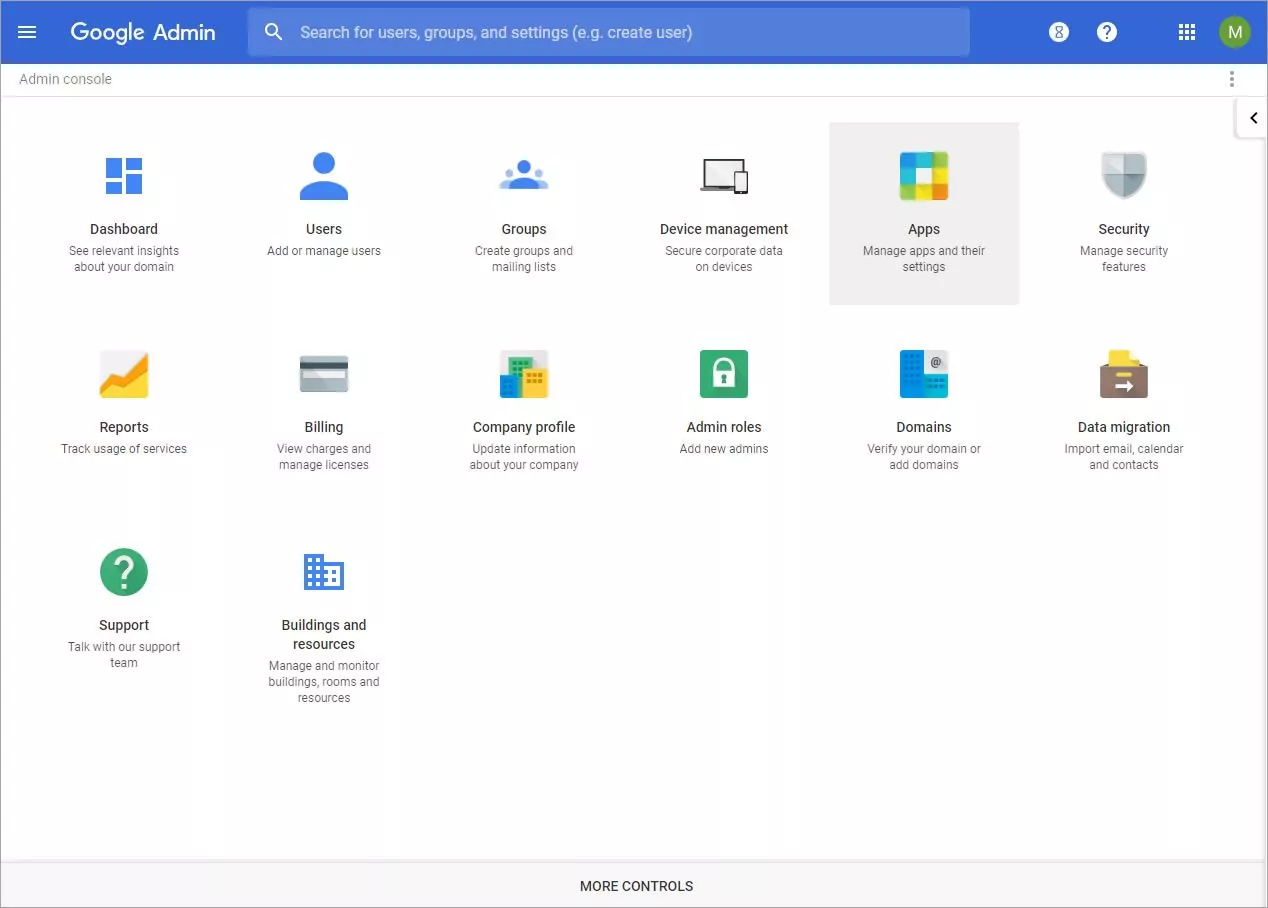Click the search magnifier icon
1268x908 pixels.
(x=274, y=32)
